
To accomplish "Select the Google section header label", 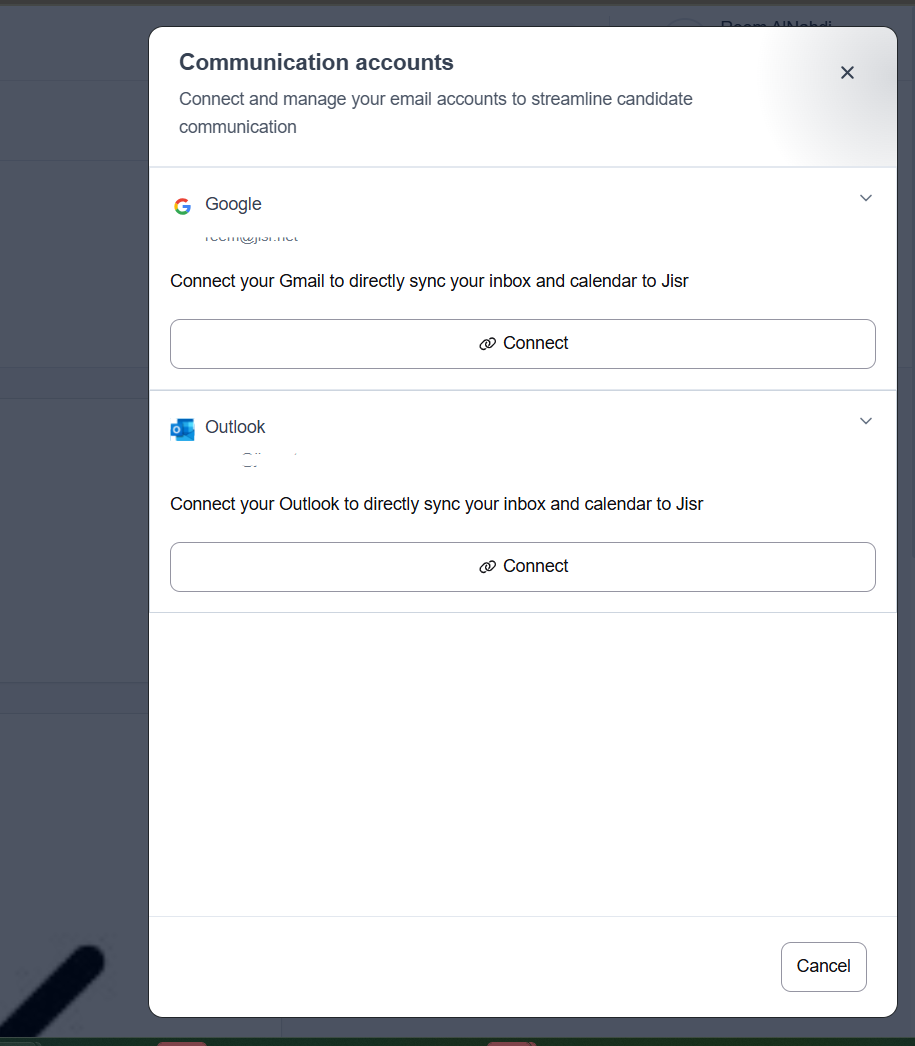I will 233,204.
